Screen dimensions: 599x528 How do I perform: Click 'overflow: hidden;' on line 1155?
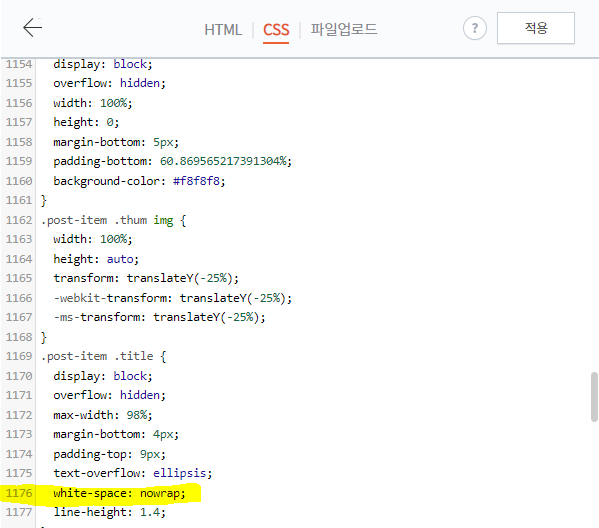pyautogui.click(x=110, y=83)
